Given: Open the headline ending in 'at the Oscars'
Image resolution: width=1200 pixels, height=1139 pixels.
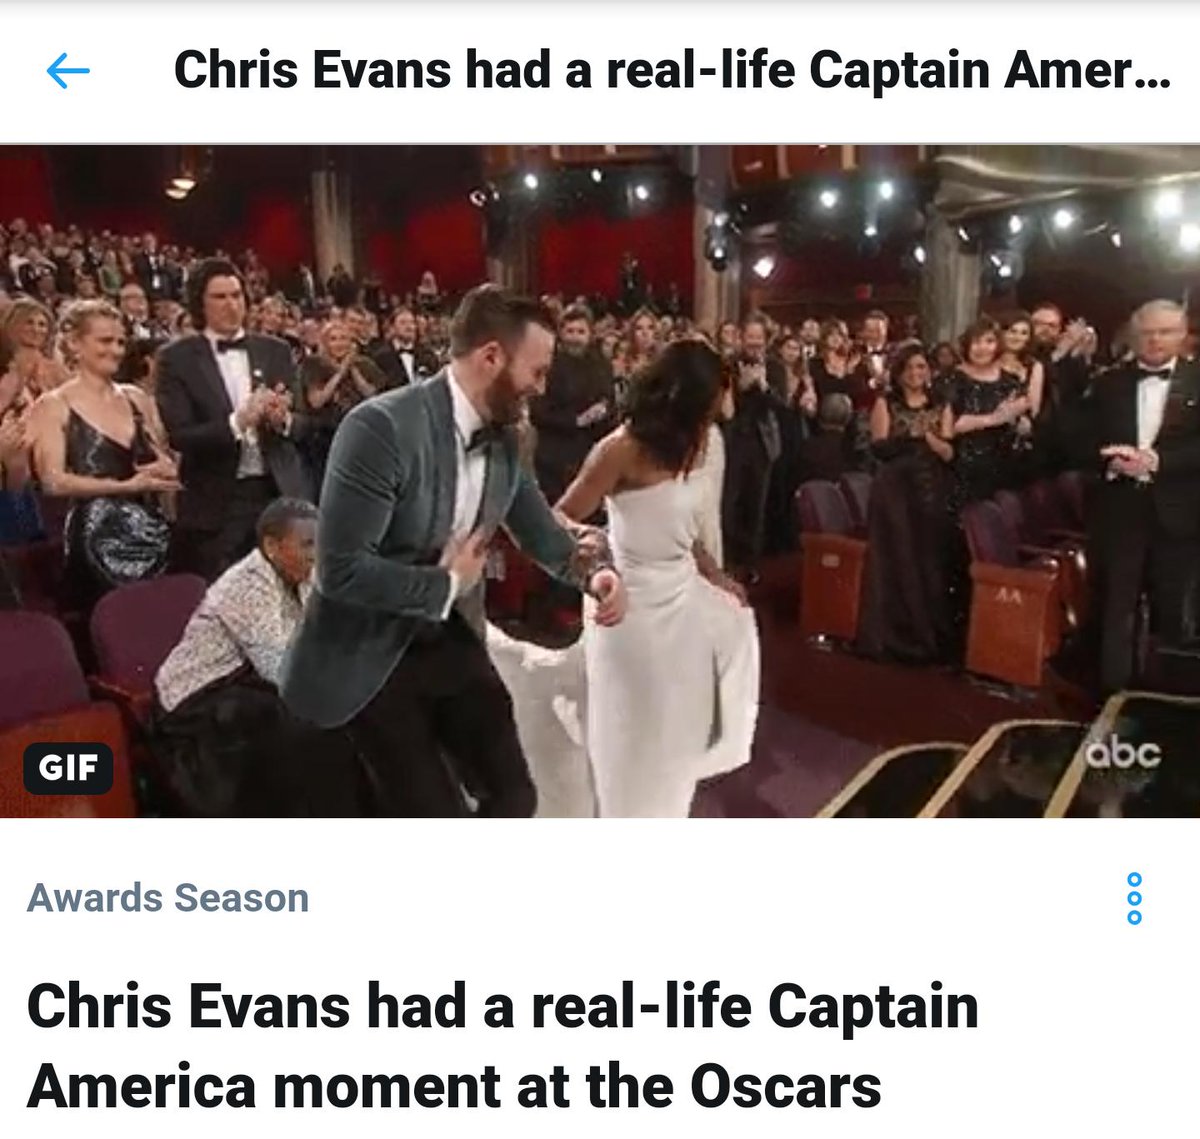Looking at the screenshot, I should (503, 1046).
